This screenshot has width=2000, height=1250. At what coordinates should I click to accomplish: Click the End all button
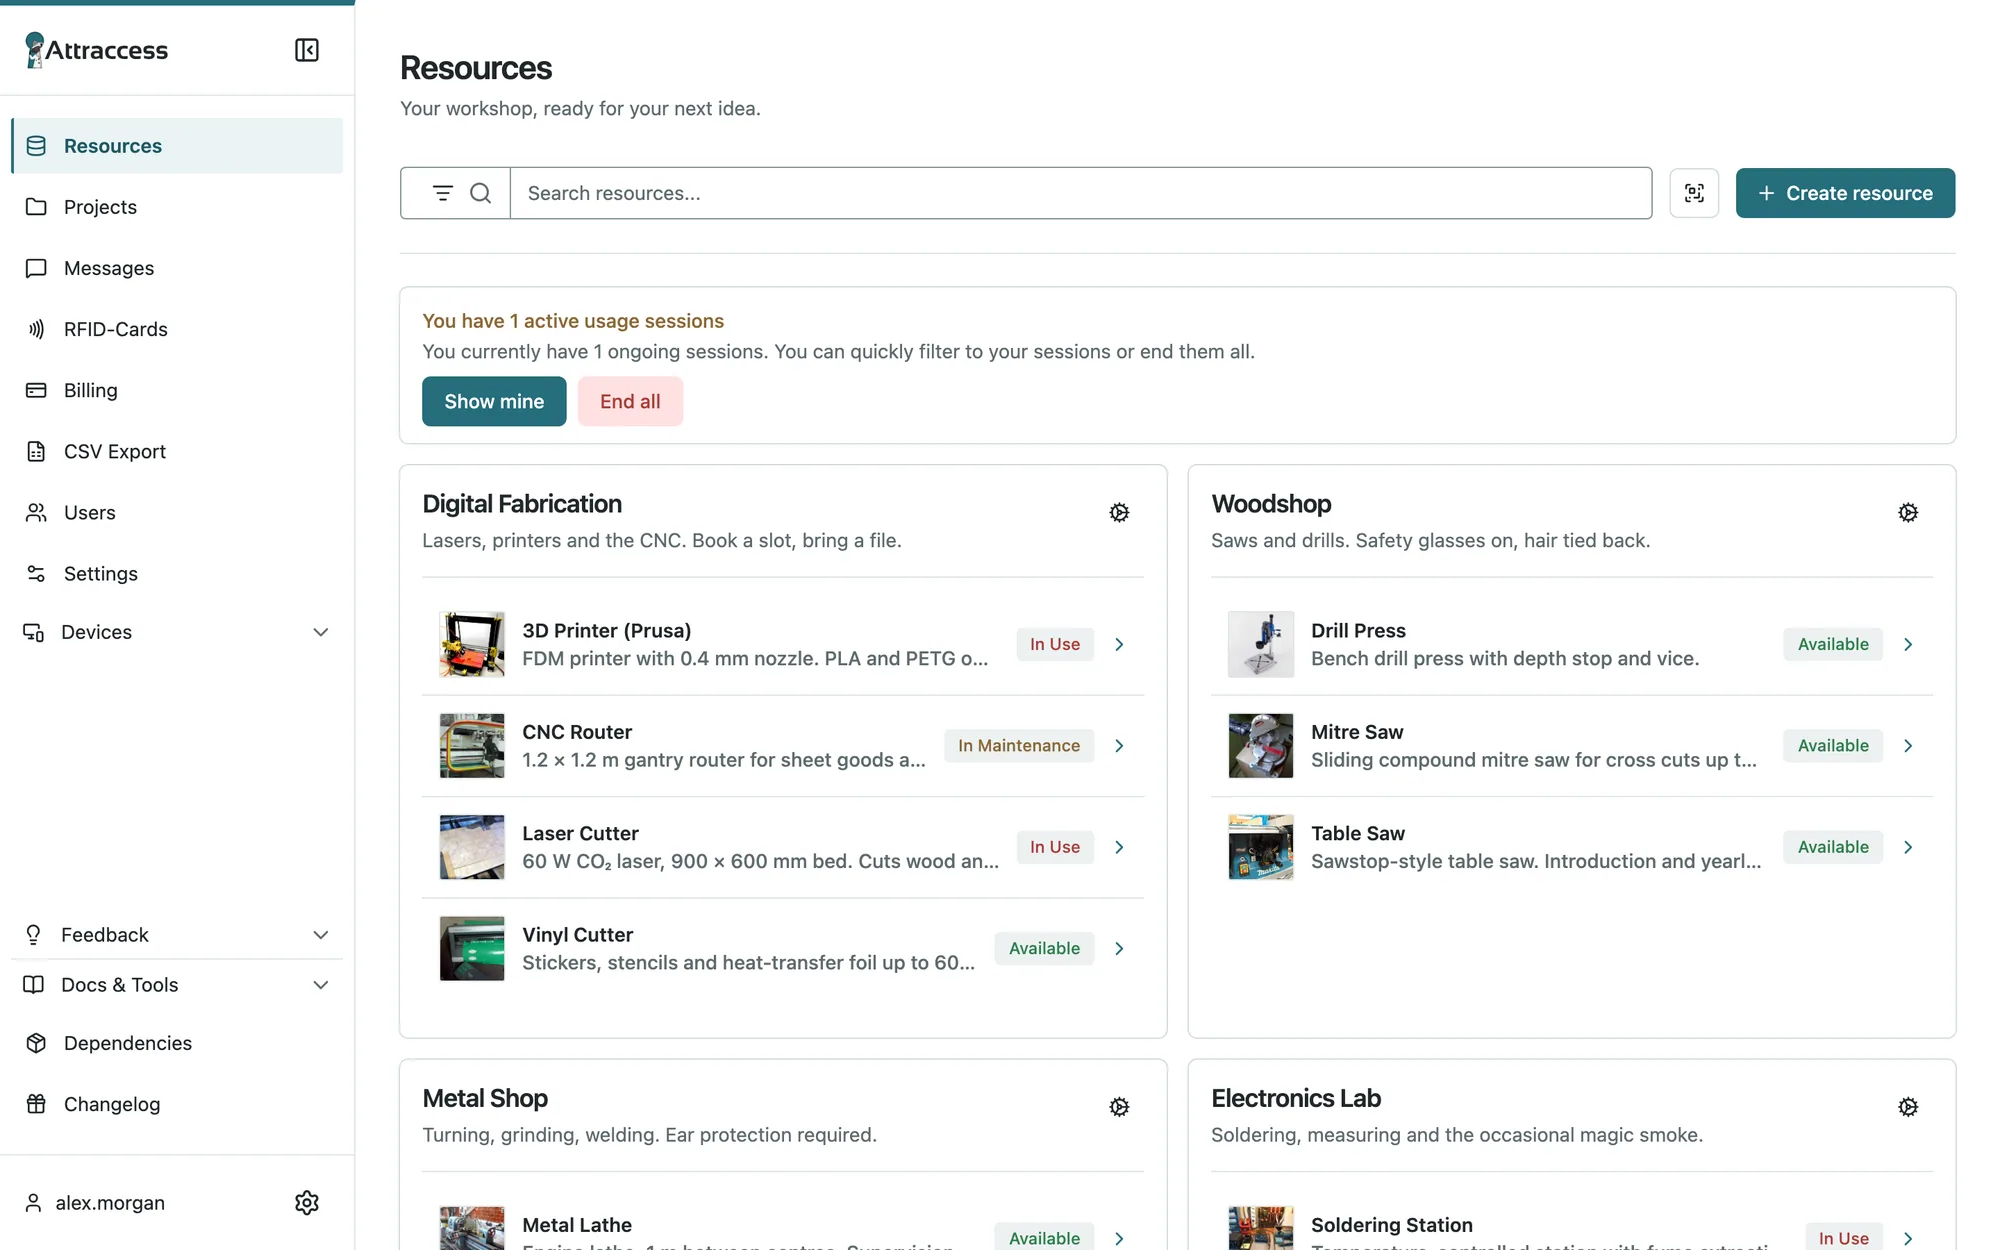tap(630, 401)
